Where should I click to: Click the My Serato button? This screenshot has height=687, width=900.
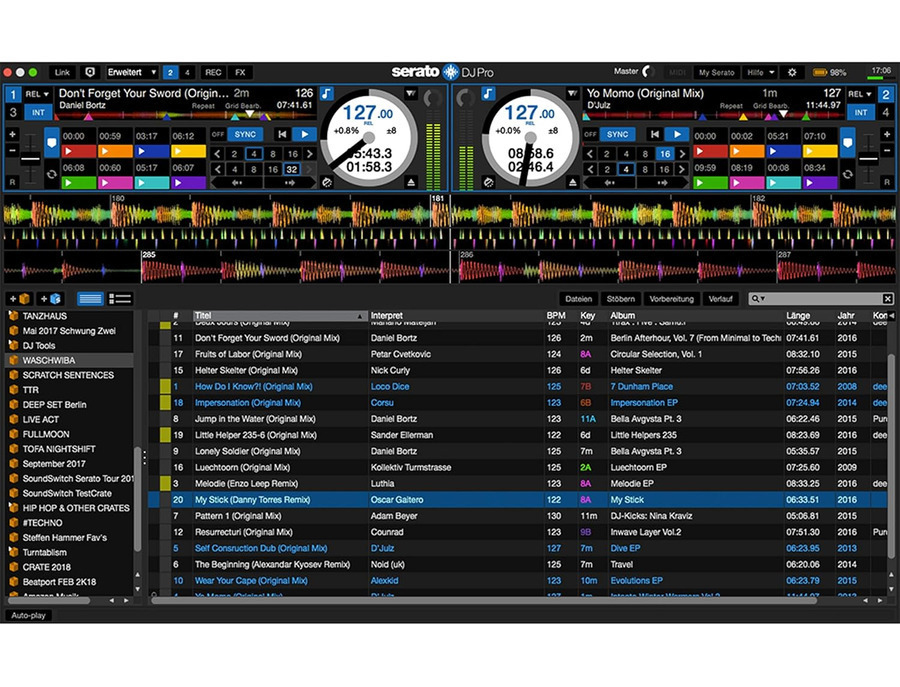point(717,72)
